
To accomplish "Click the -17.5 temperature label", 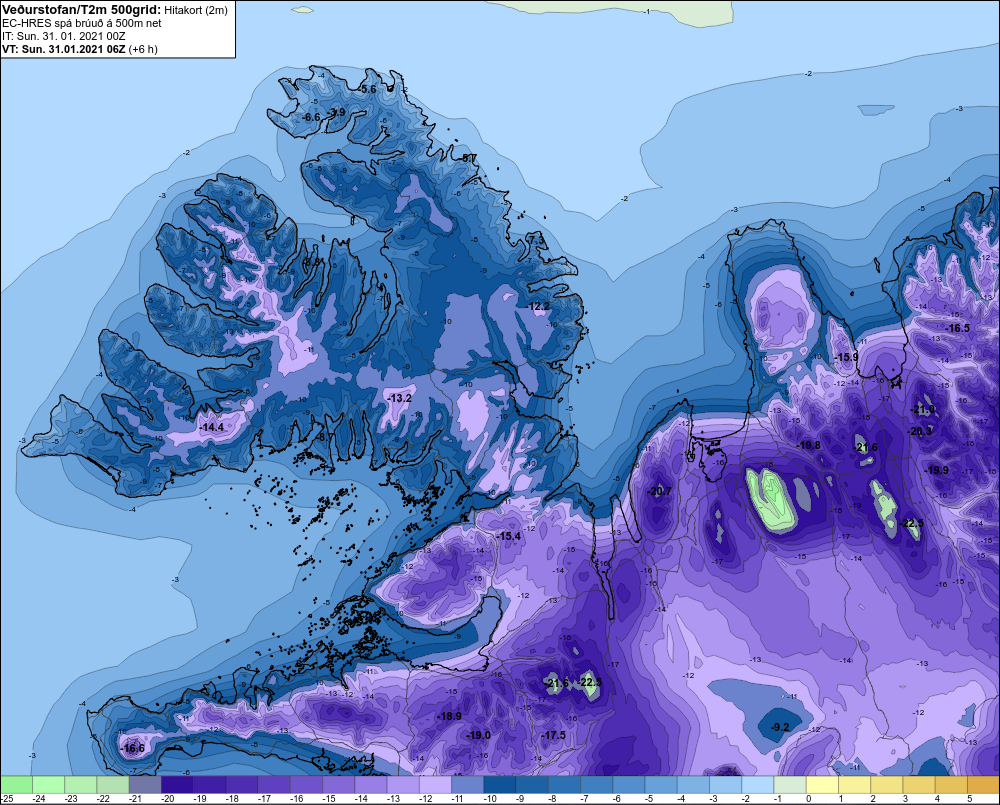I will pos(554,735).
